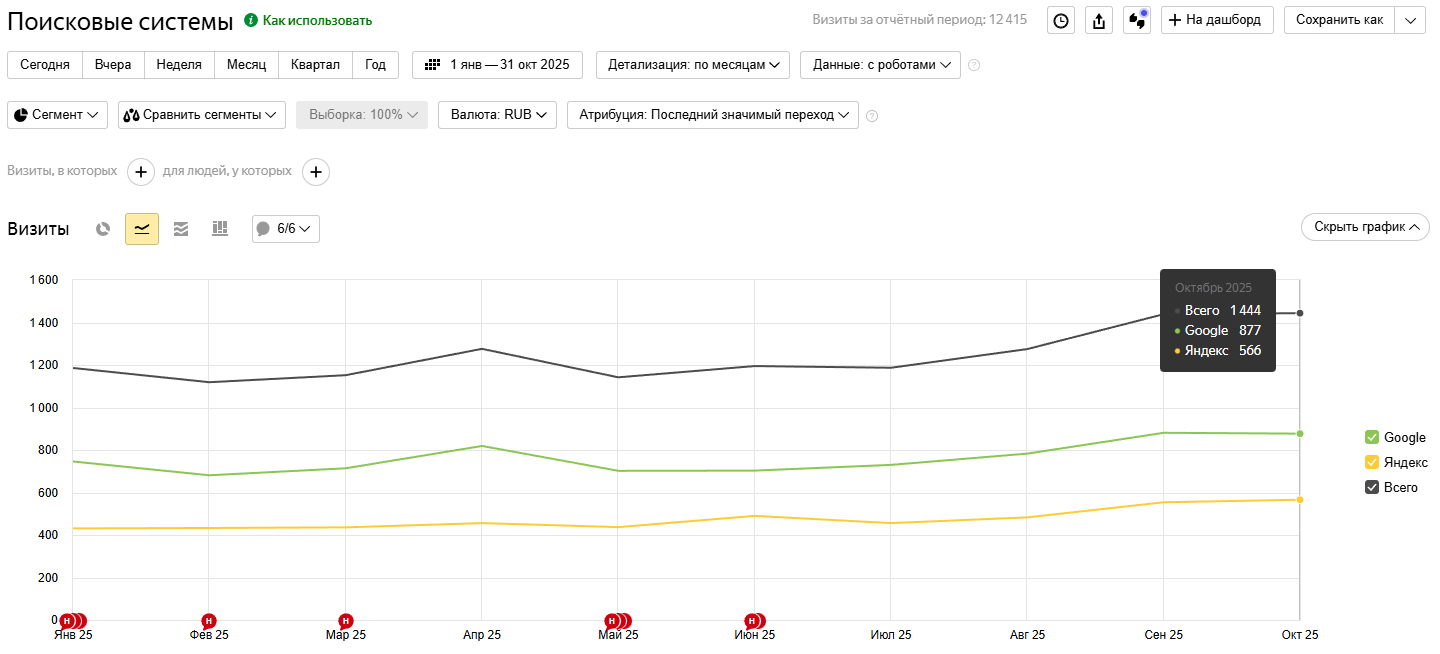This screenshot has height=654, width=1440.
Task: Select the Сегодня period tab
Action: pyautogui.click(x=45, y=65)
